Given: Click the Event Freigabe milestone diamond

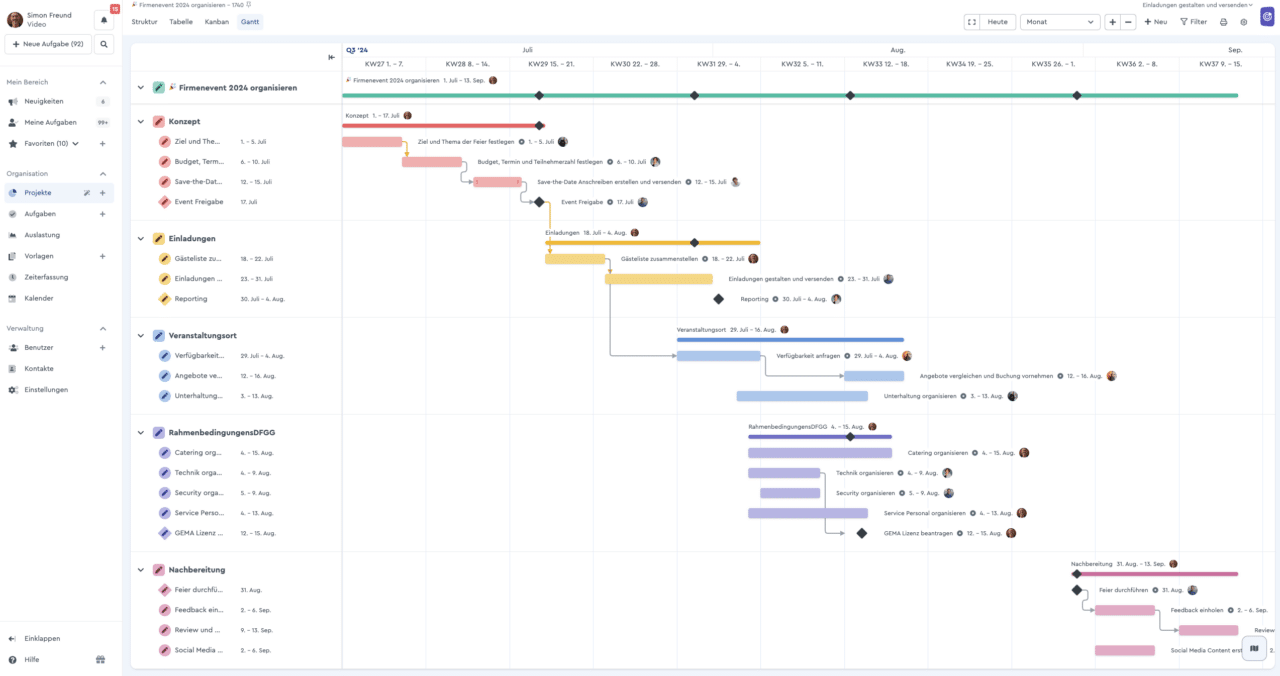Looking at the screenshot, I should coord(539,202).
